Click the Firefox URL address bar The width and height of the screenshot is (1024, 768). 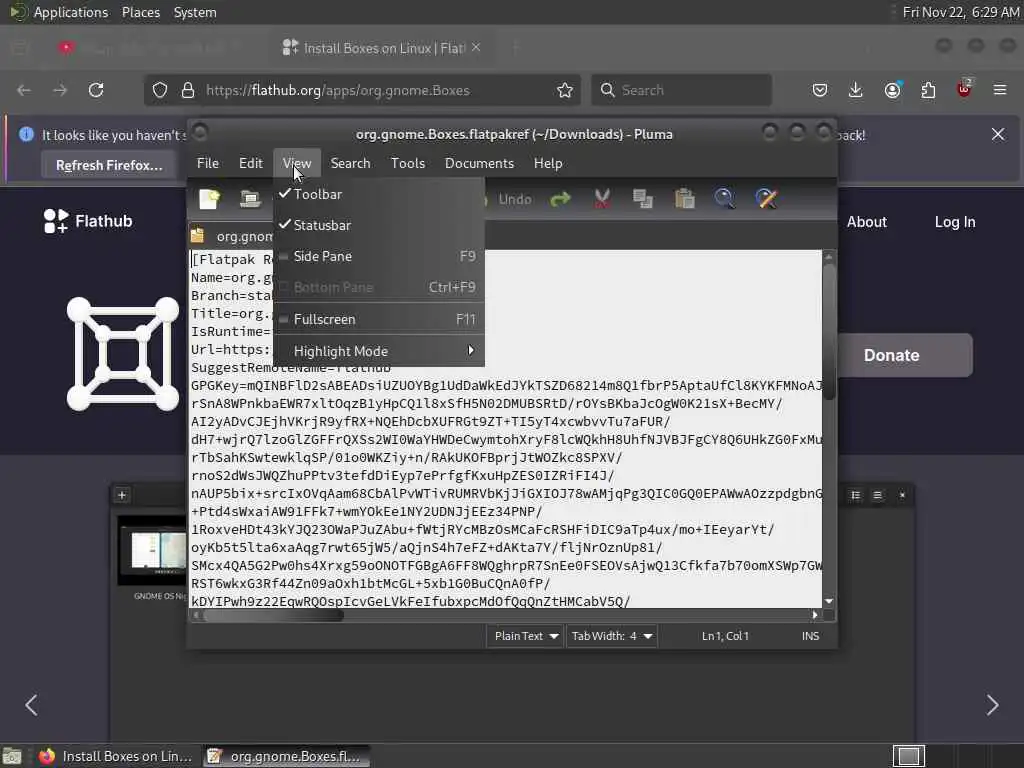click(x=362, y=90)
